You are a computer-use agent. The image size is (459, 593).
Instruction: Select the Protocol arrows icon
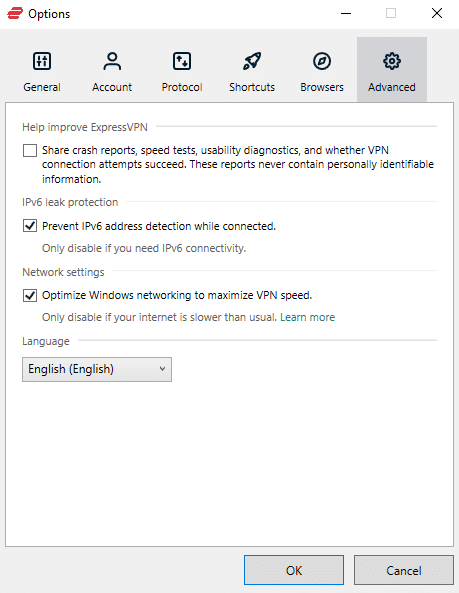tap(182, 61)
